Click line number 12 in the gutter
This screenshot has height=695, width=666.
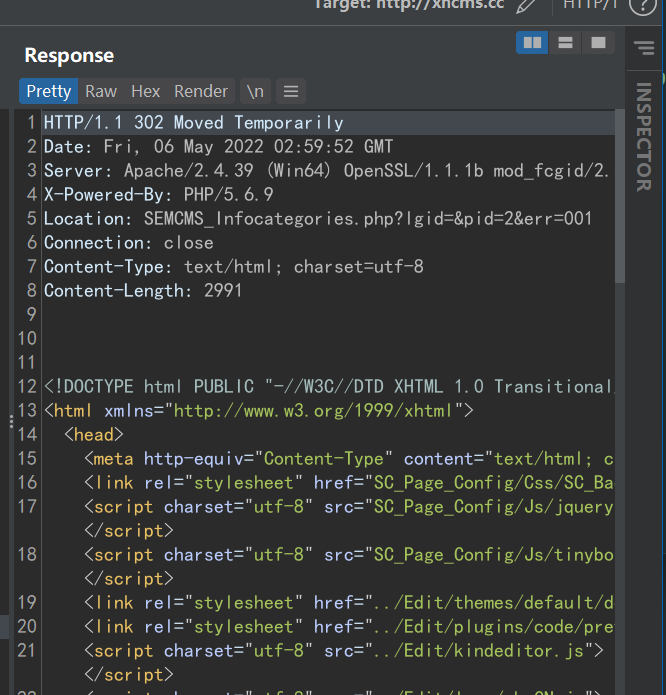[27, 387]
